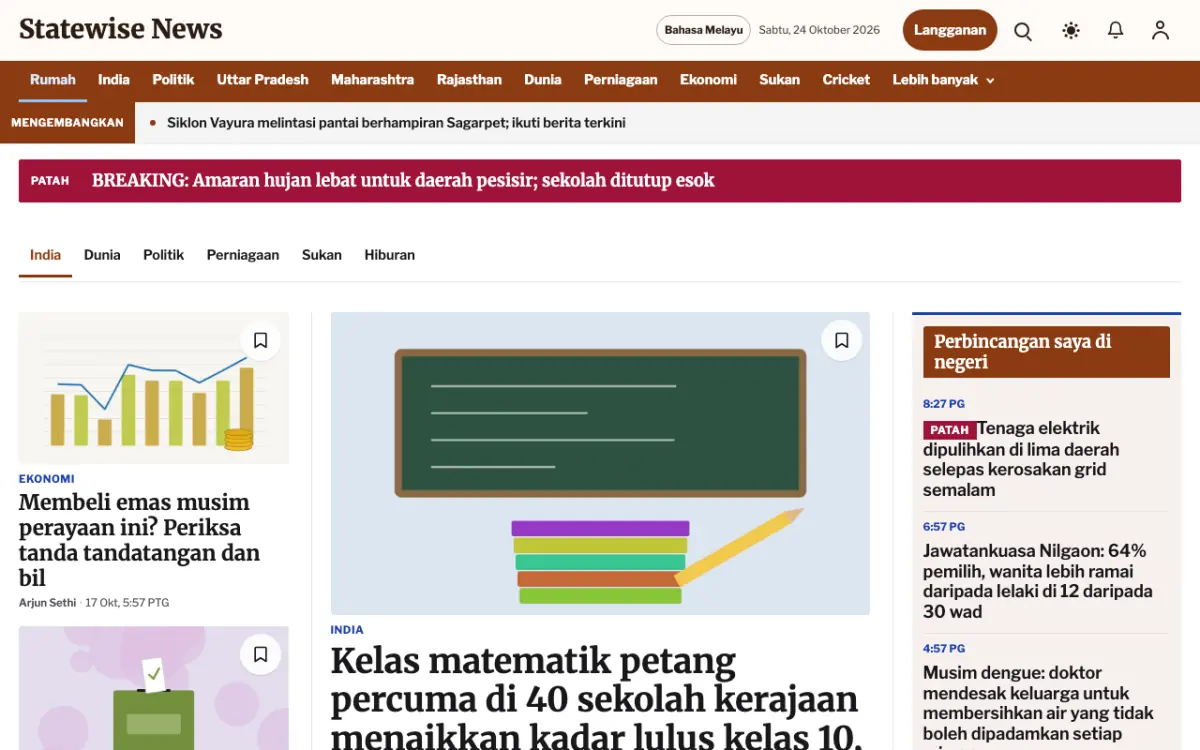
Task: Click the INDIA label above main headline
Action: pos(347,630)
